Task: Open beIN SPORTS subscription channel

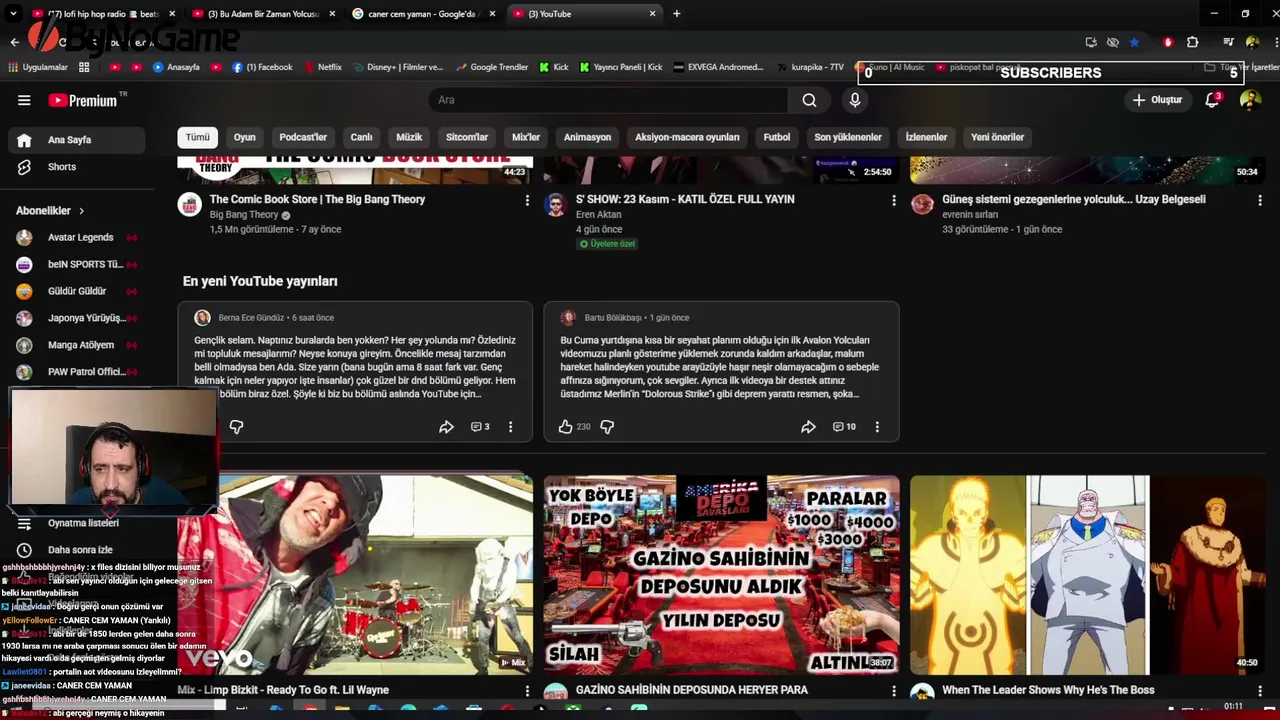Action: tap(75, 265)
